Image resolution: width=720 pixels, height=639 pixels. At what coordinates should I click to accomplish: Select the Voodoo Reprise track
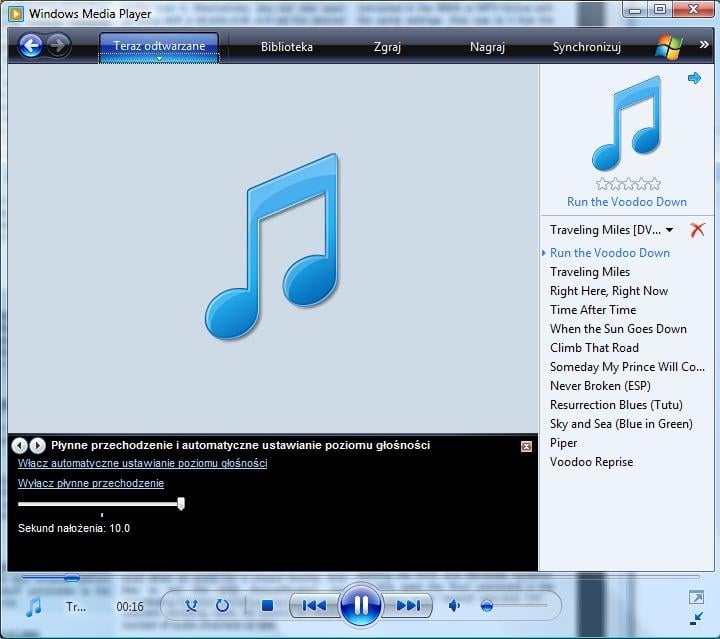tap(591, 462)
